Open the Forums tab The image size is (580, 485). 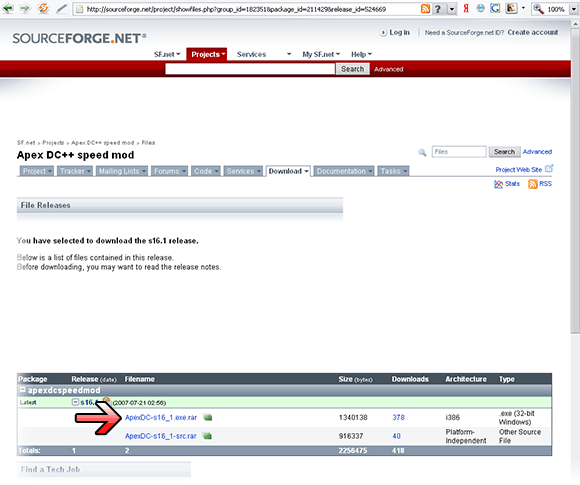[169, 171]
